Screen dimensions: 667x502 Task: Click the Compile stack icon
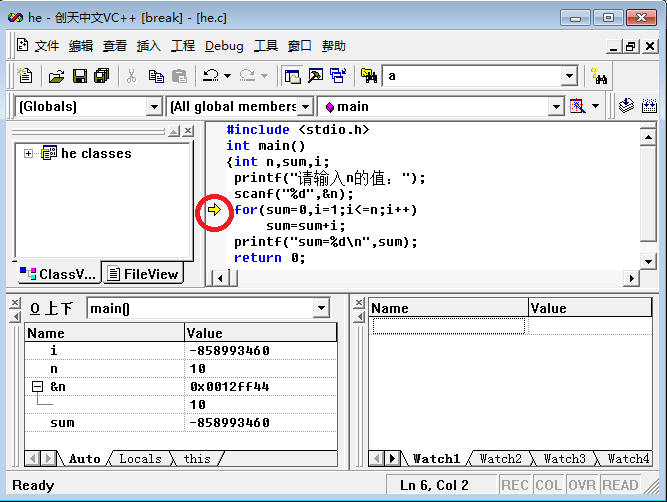pos(626,106)
